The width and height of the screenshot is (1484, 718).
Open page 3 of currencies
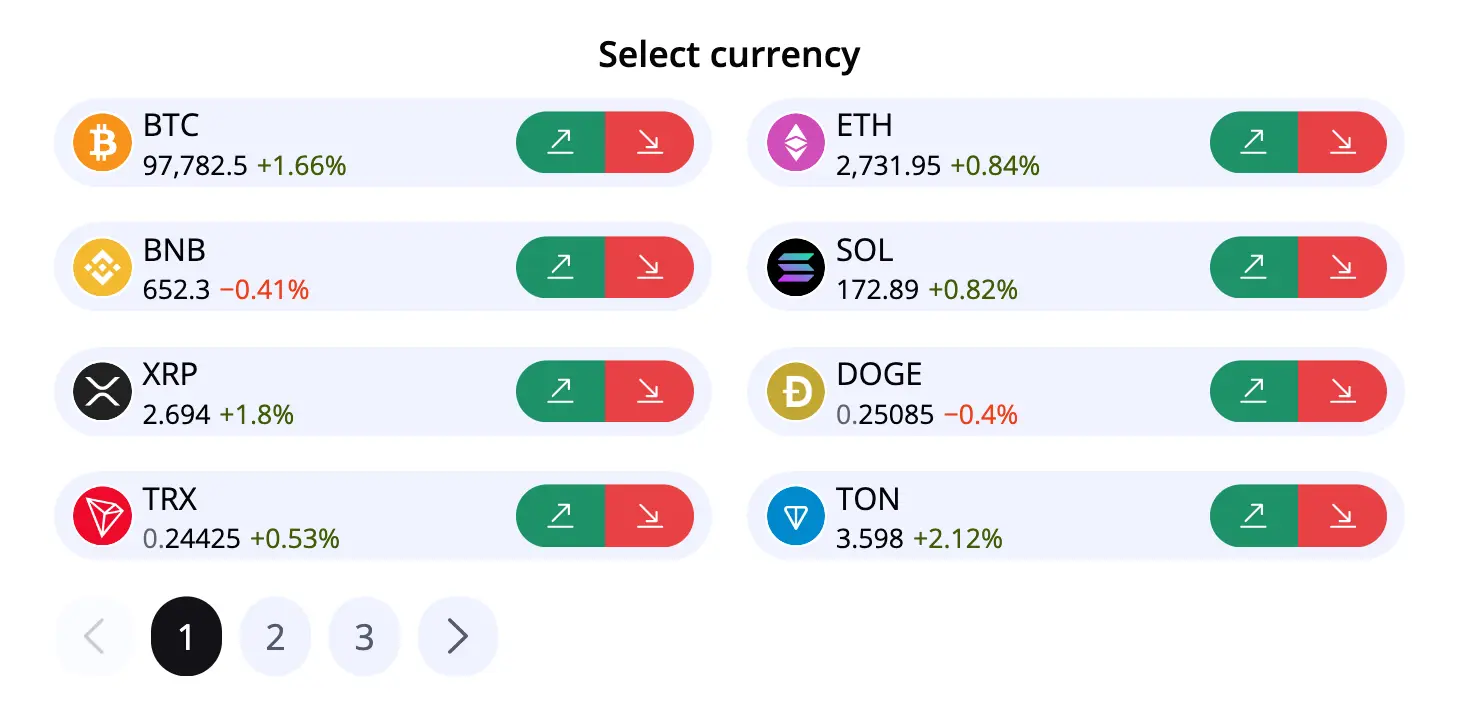point(364,636)
